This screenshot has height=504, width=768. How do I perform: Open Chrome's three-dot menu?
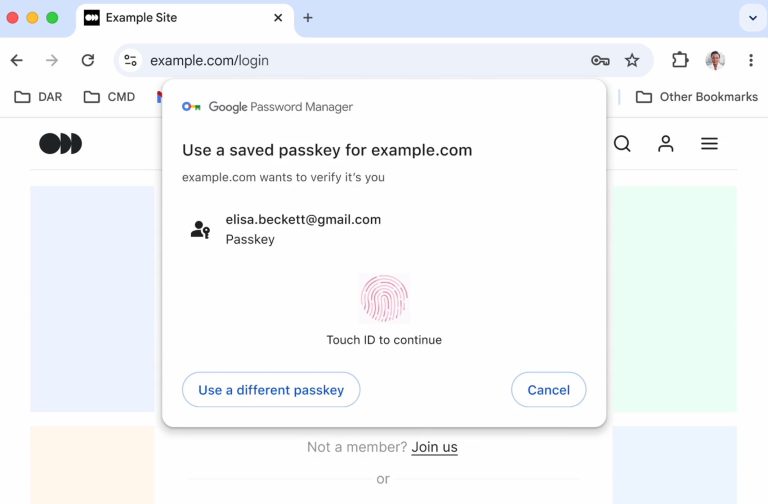pos(751,60)
